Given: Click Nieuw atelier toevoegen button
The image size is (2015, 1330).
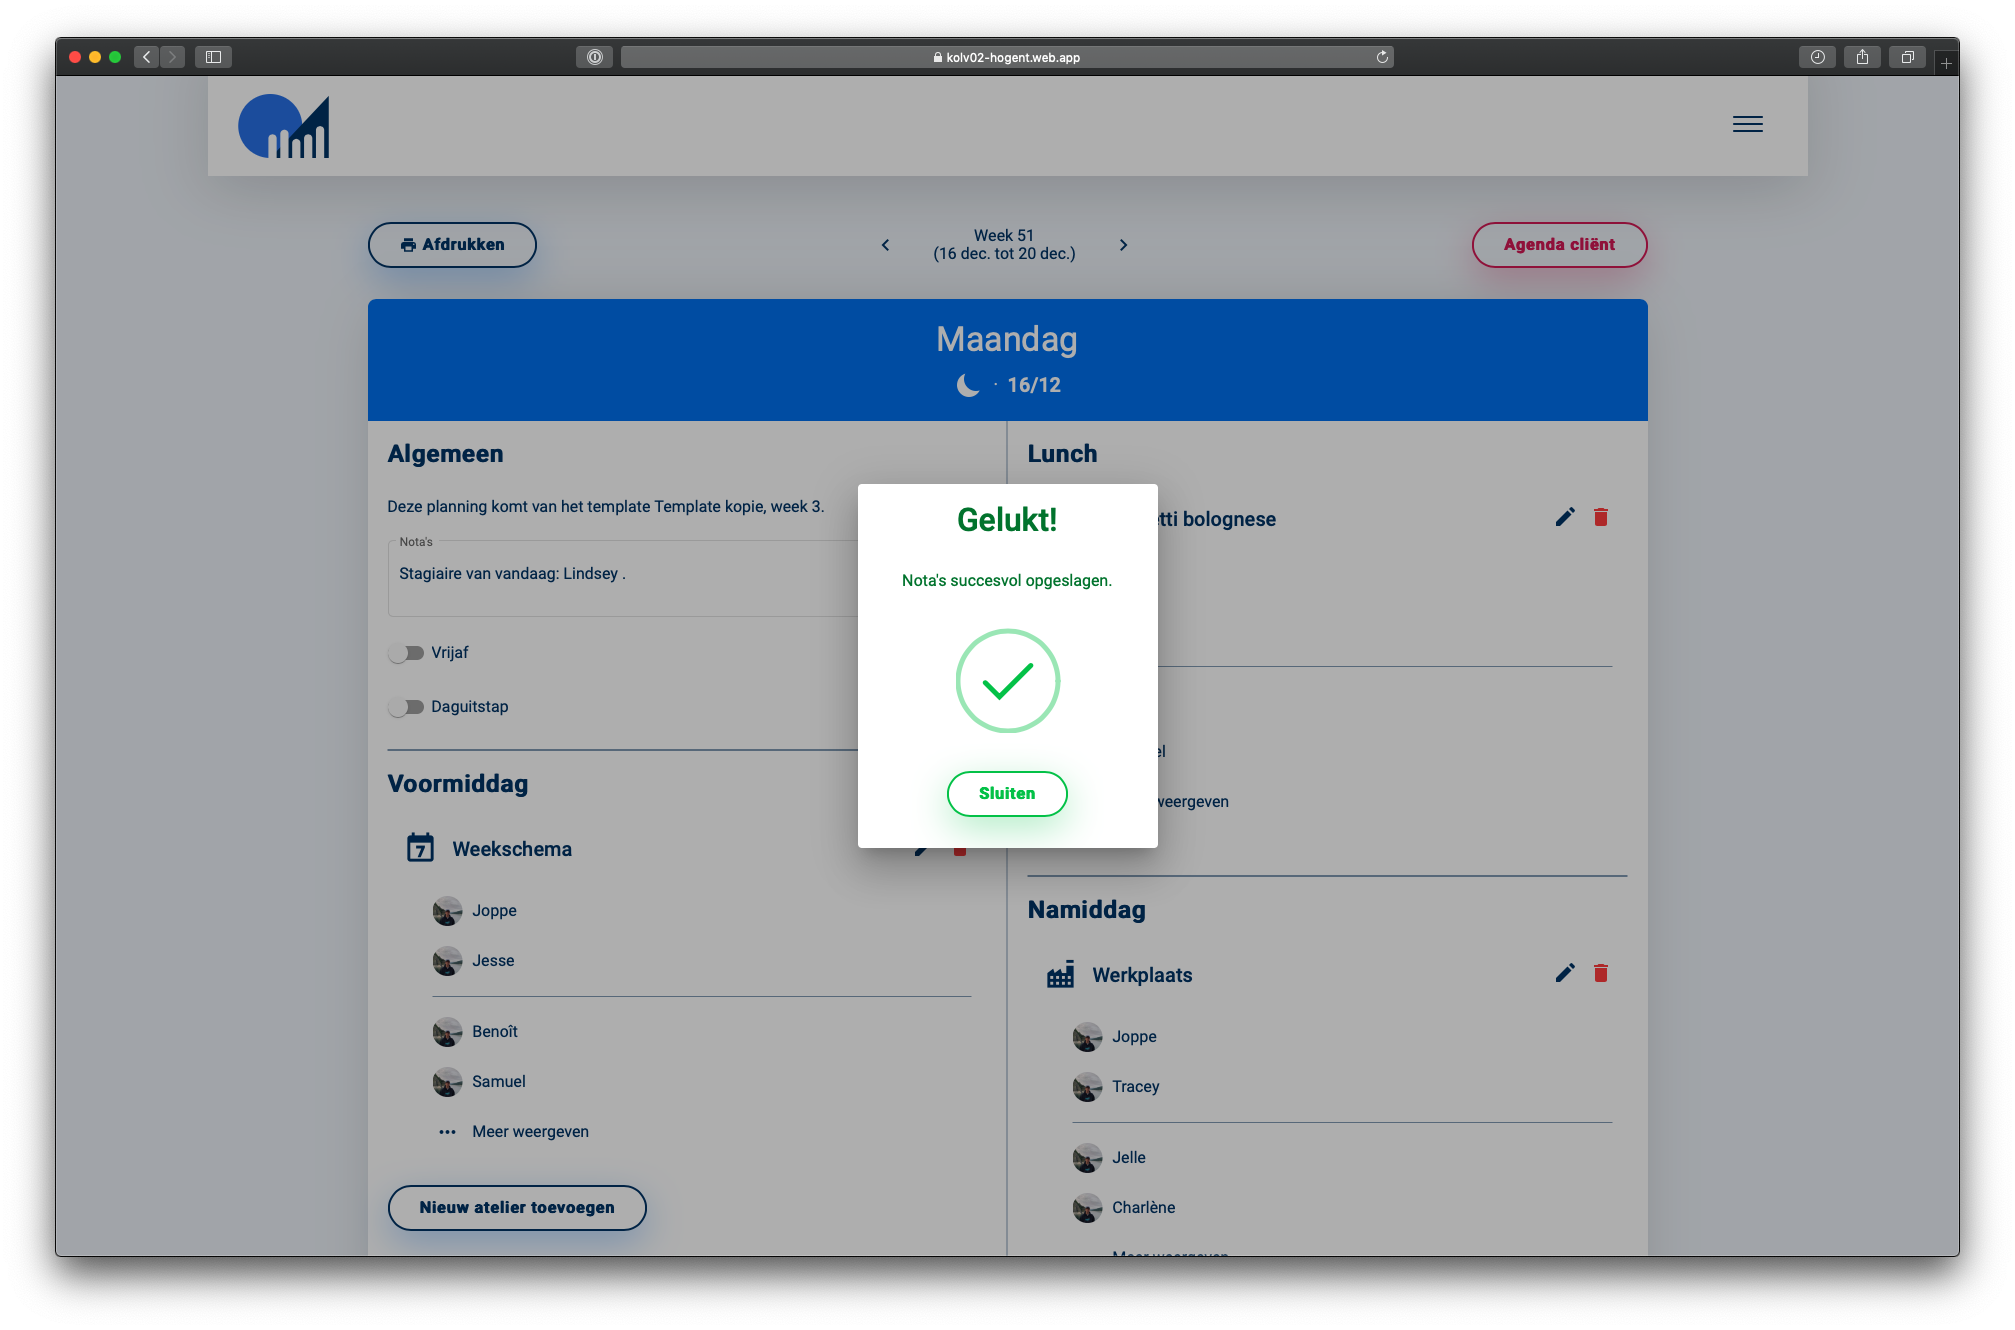Looking at the screenshot, I should (516, 1207).
